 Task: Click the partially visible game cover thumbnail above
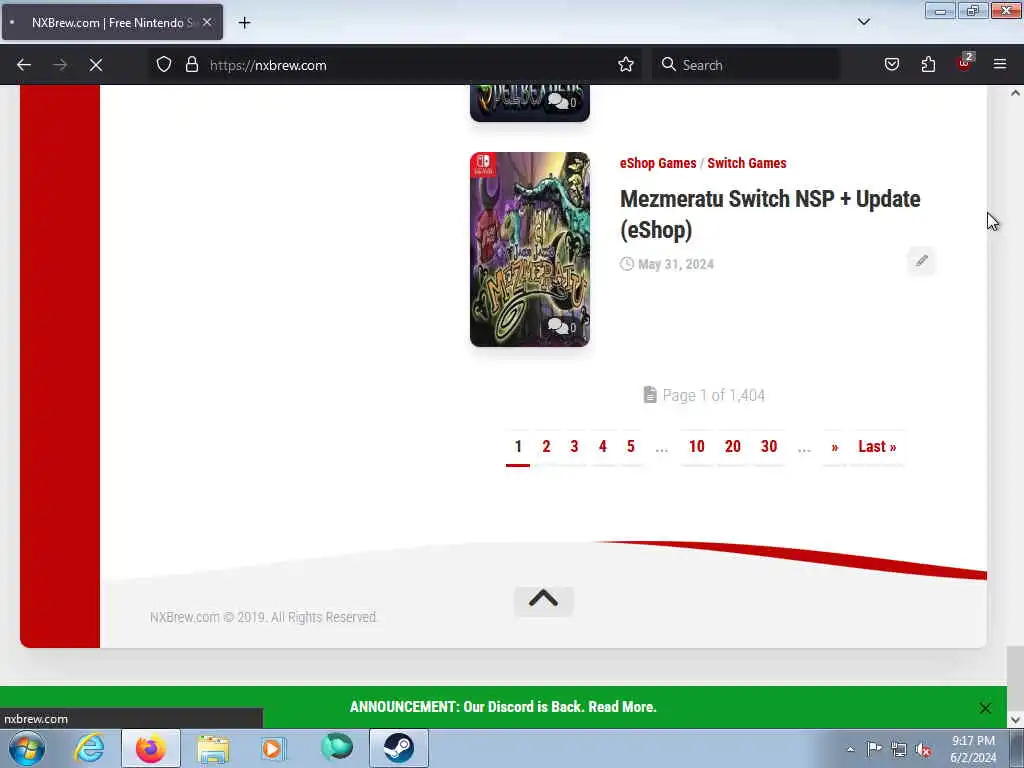[530, 103]
